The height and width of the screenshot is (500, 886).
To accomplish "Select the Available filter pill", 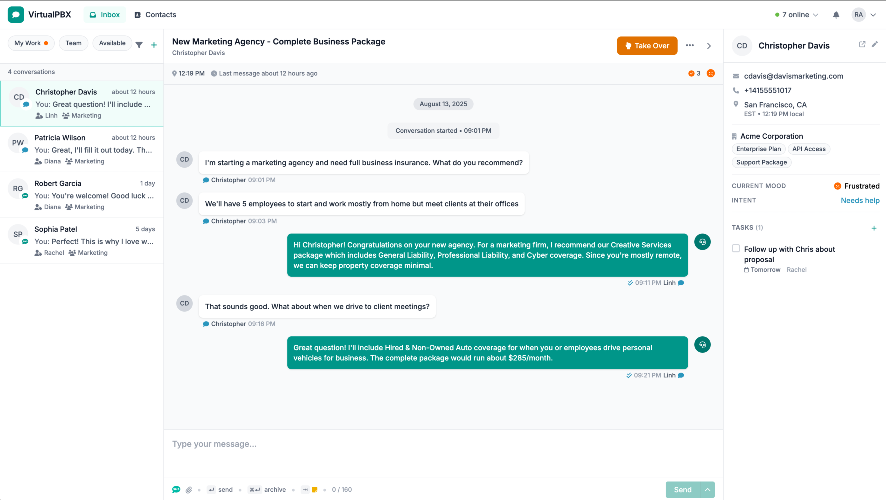I will pyautogui.click(x=112, y=43).
